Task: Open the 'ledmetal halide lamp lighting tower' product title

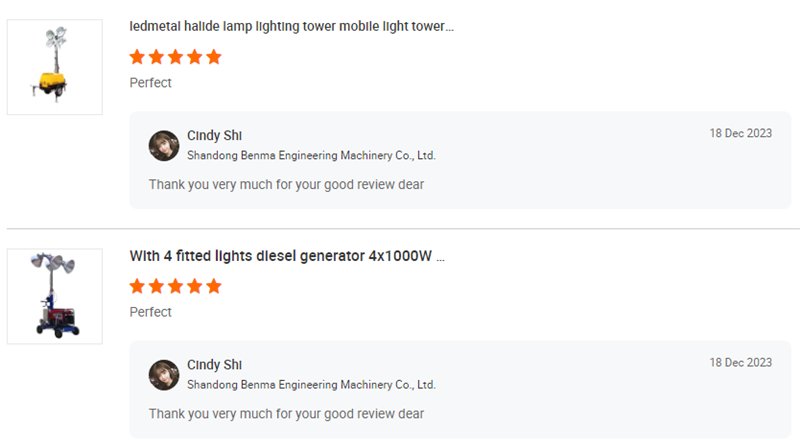Action: point(291,26)
